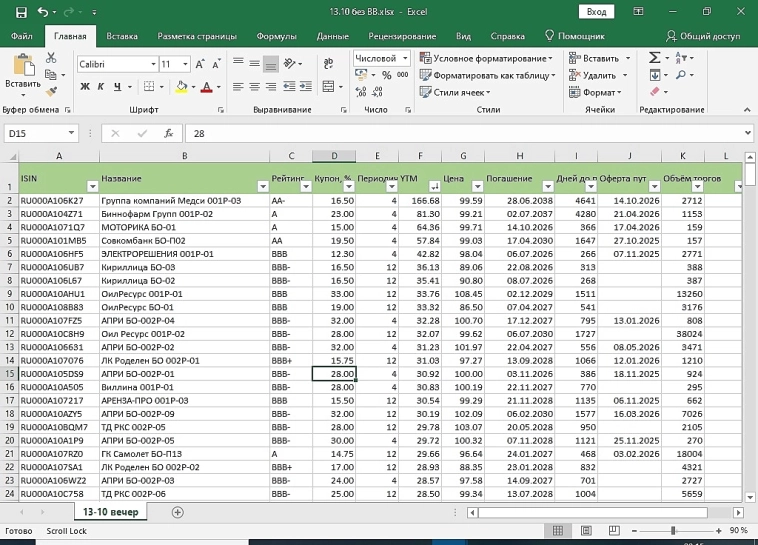Click the Общий доступ share button
The height and width of the screenshot is (545, 758).
[x=702, y=36]
